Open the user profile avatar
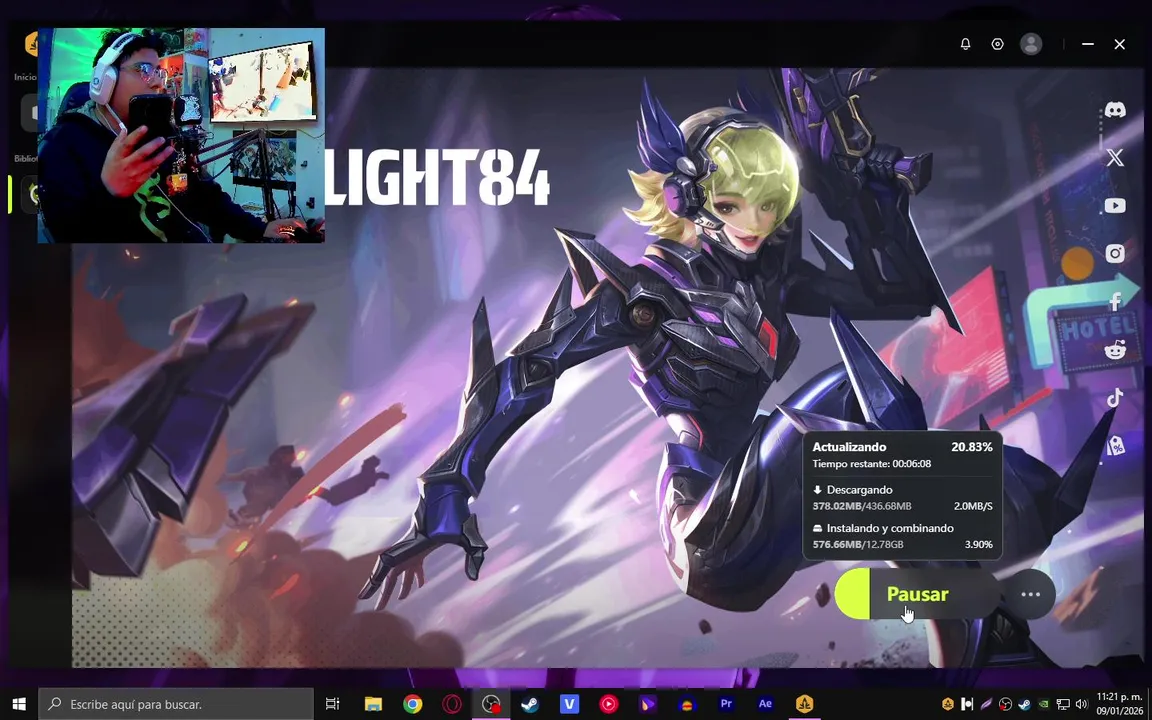The height and width of the screenshot is (720, 1152). [x=1031, y=44]
